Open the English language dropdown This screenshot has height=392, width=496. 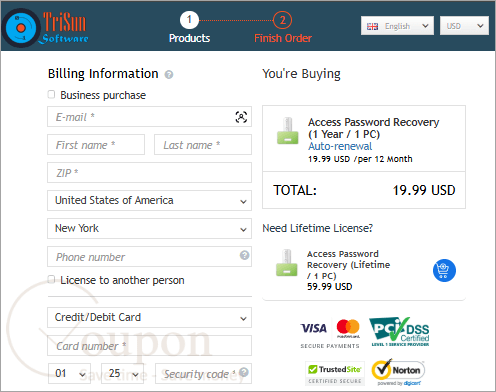[397, 26]
